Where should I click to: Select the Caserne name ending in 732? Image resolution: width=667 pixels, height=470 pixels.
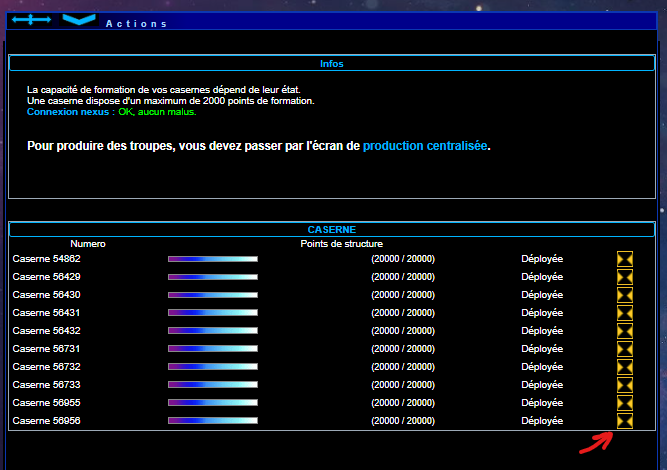(x=46, y=367)
